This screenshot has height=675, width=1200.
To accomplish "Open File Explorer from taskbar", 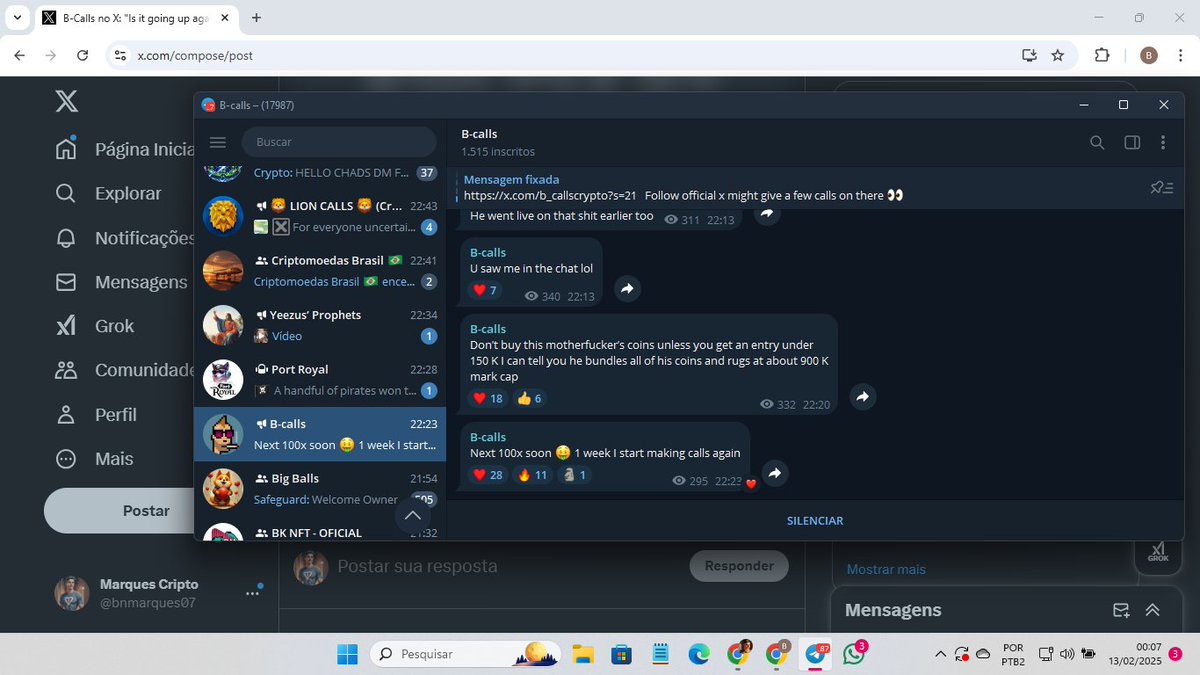I will coord(582,654).
